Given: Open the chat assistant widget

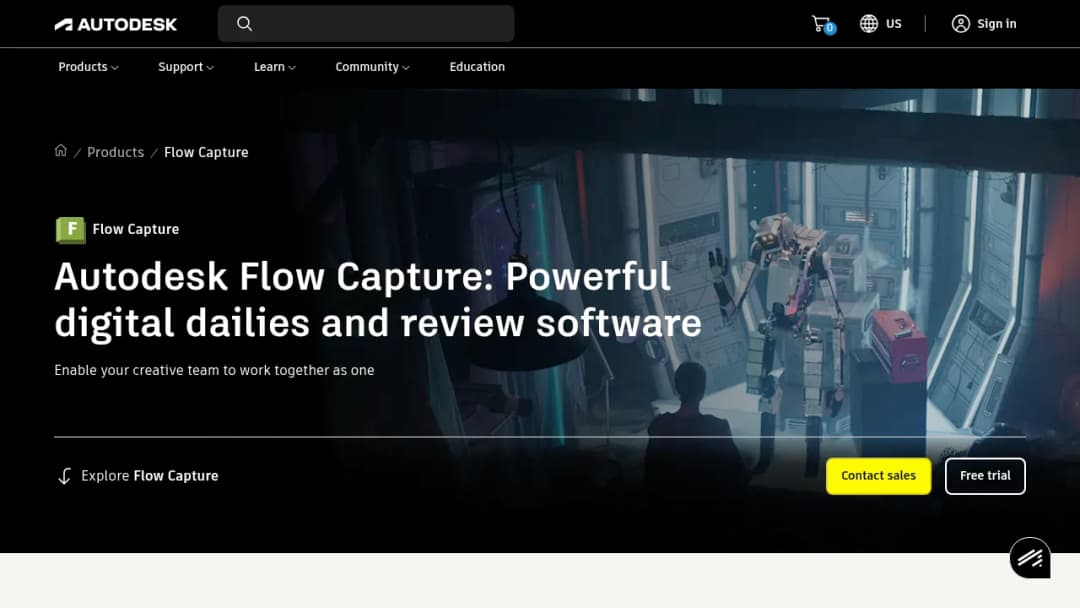Looking at the screenshot, I should point(1030,558).
